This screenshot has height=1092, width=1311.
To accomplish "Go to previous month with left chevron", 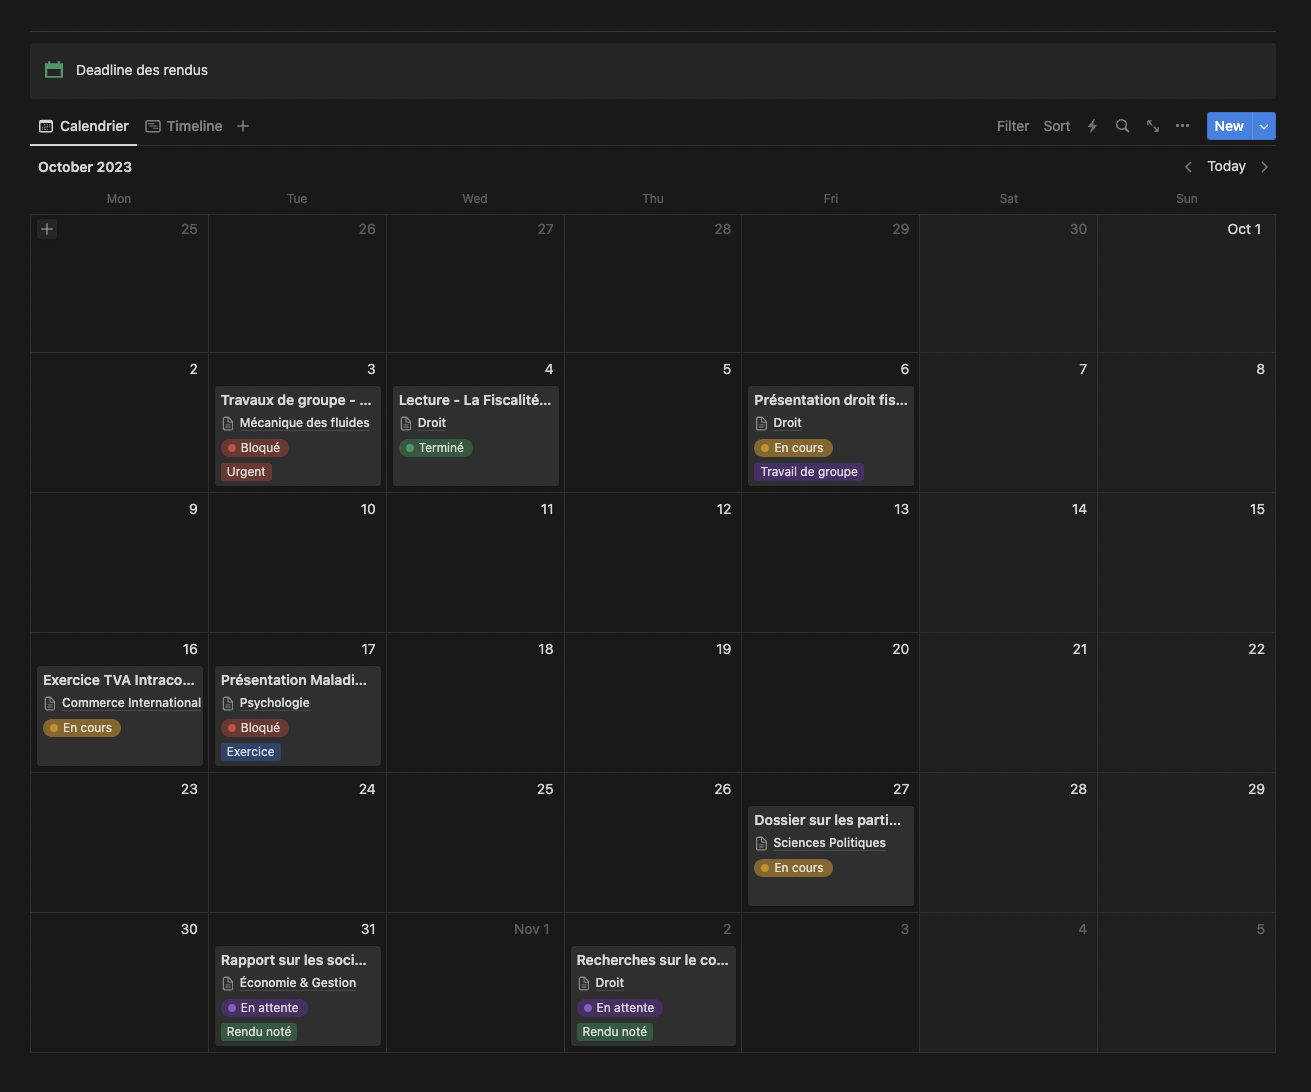I will (1188, 167).
